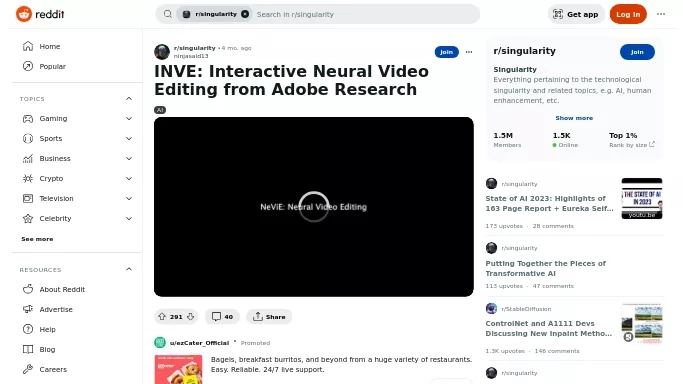Click the Blog book icon

coord(28,349)
